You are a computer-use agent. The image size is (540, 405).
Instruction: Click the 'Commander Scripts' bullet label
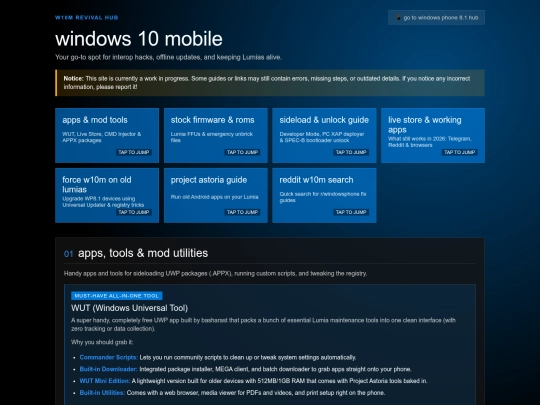point(108,357)
